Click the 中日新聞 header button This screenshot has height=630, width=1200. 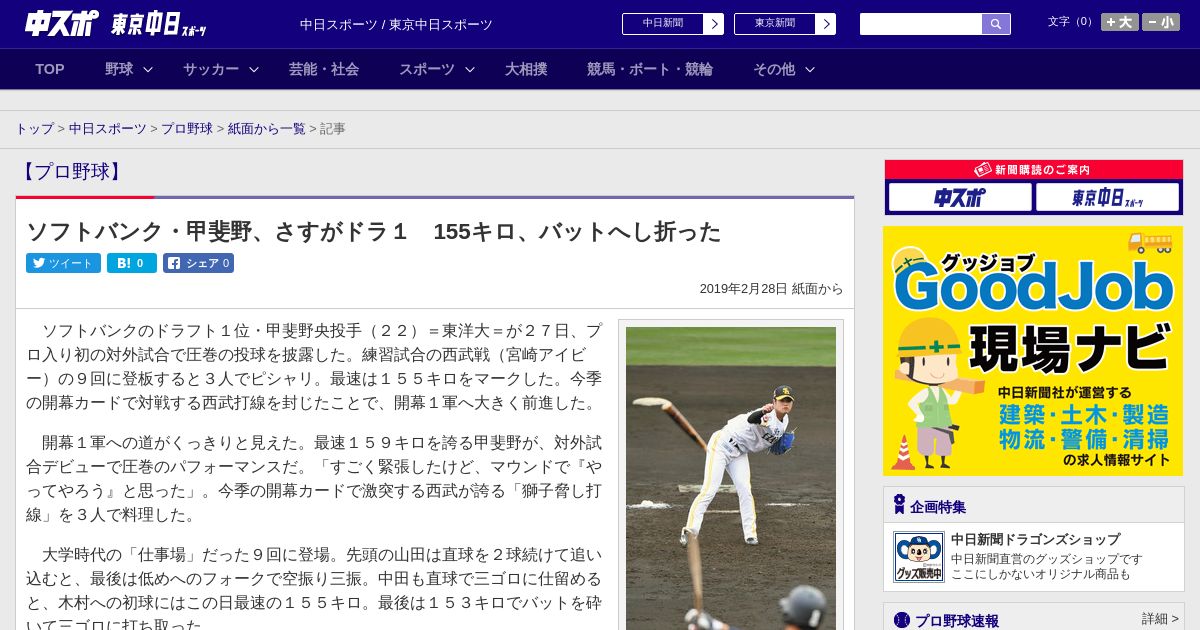point(663,24)
